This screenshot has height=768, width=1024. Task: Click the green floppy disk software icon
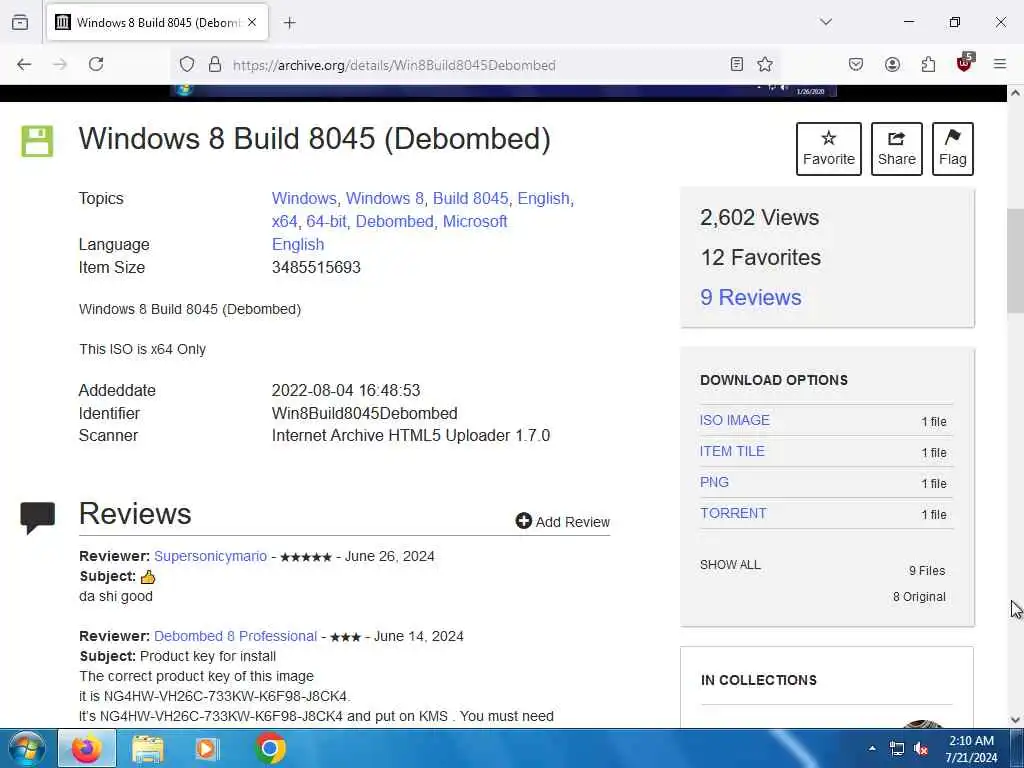[x=37, y=141]
